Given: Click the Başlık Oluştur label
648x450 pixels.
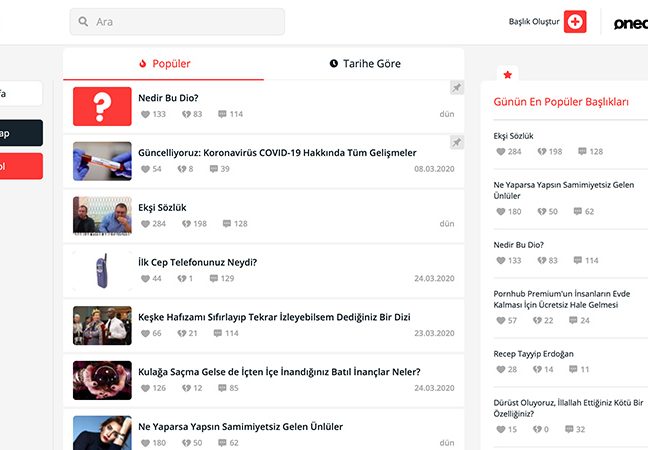Looking at the screenshot, I should click(x=534, y=21).
